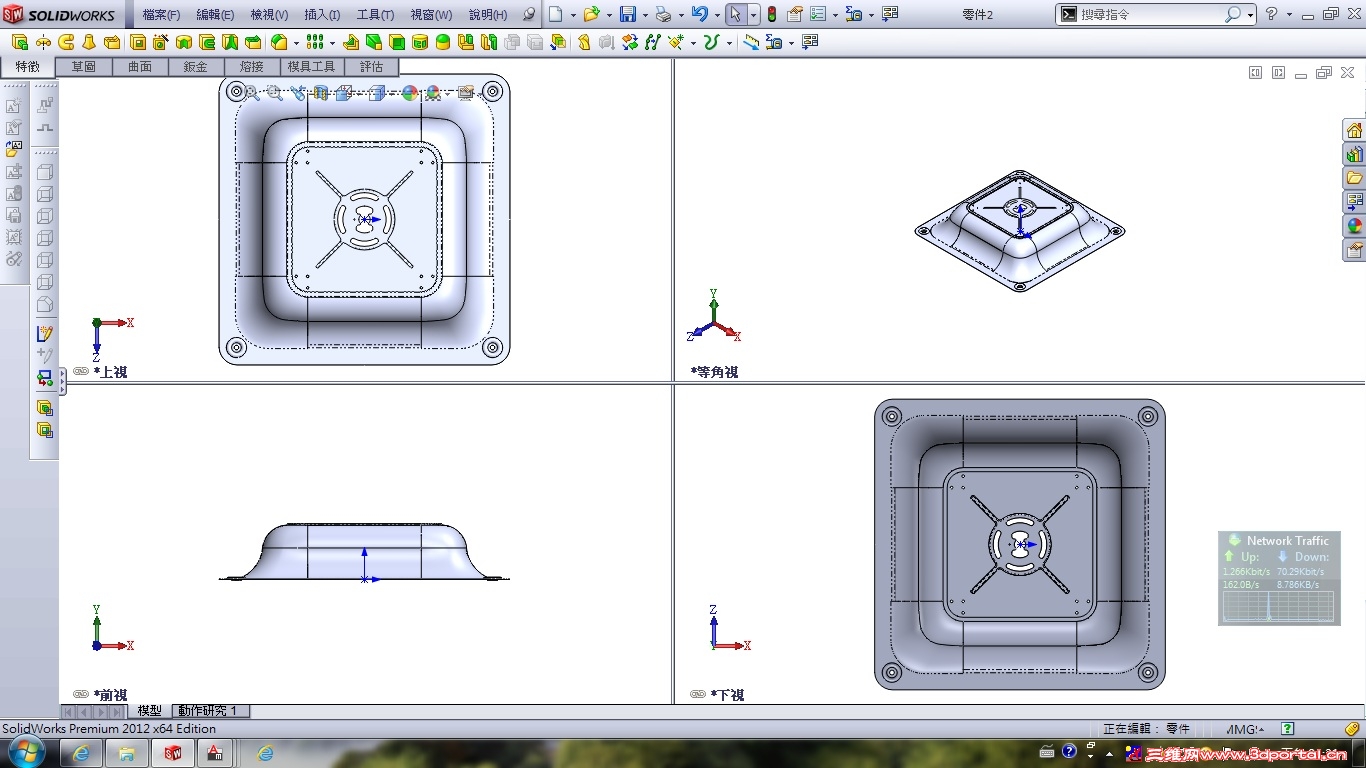The height and width of the screenshot is (768, 1366).
Task: Activate the Select cursor tool
Action: (x=735, y=15)
